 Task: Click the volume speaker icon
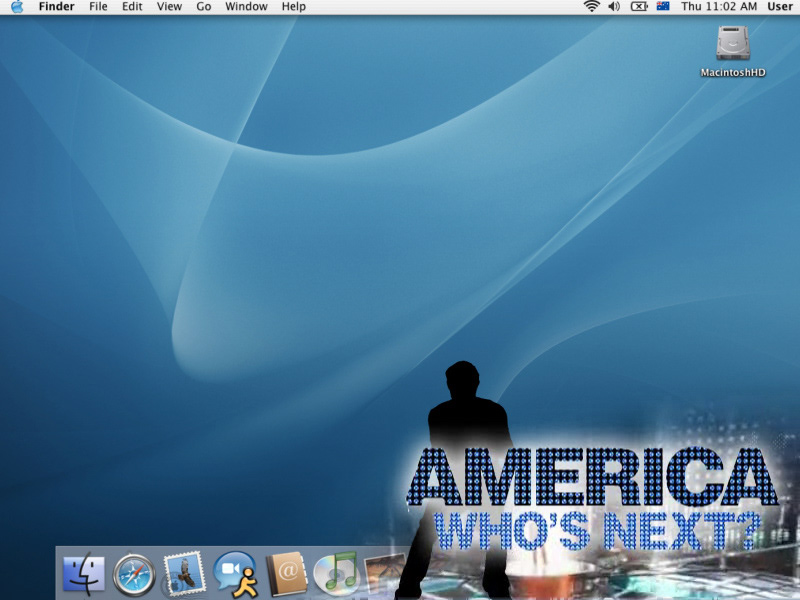pos(614,7)
